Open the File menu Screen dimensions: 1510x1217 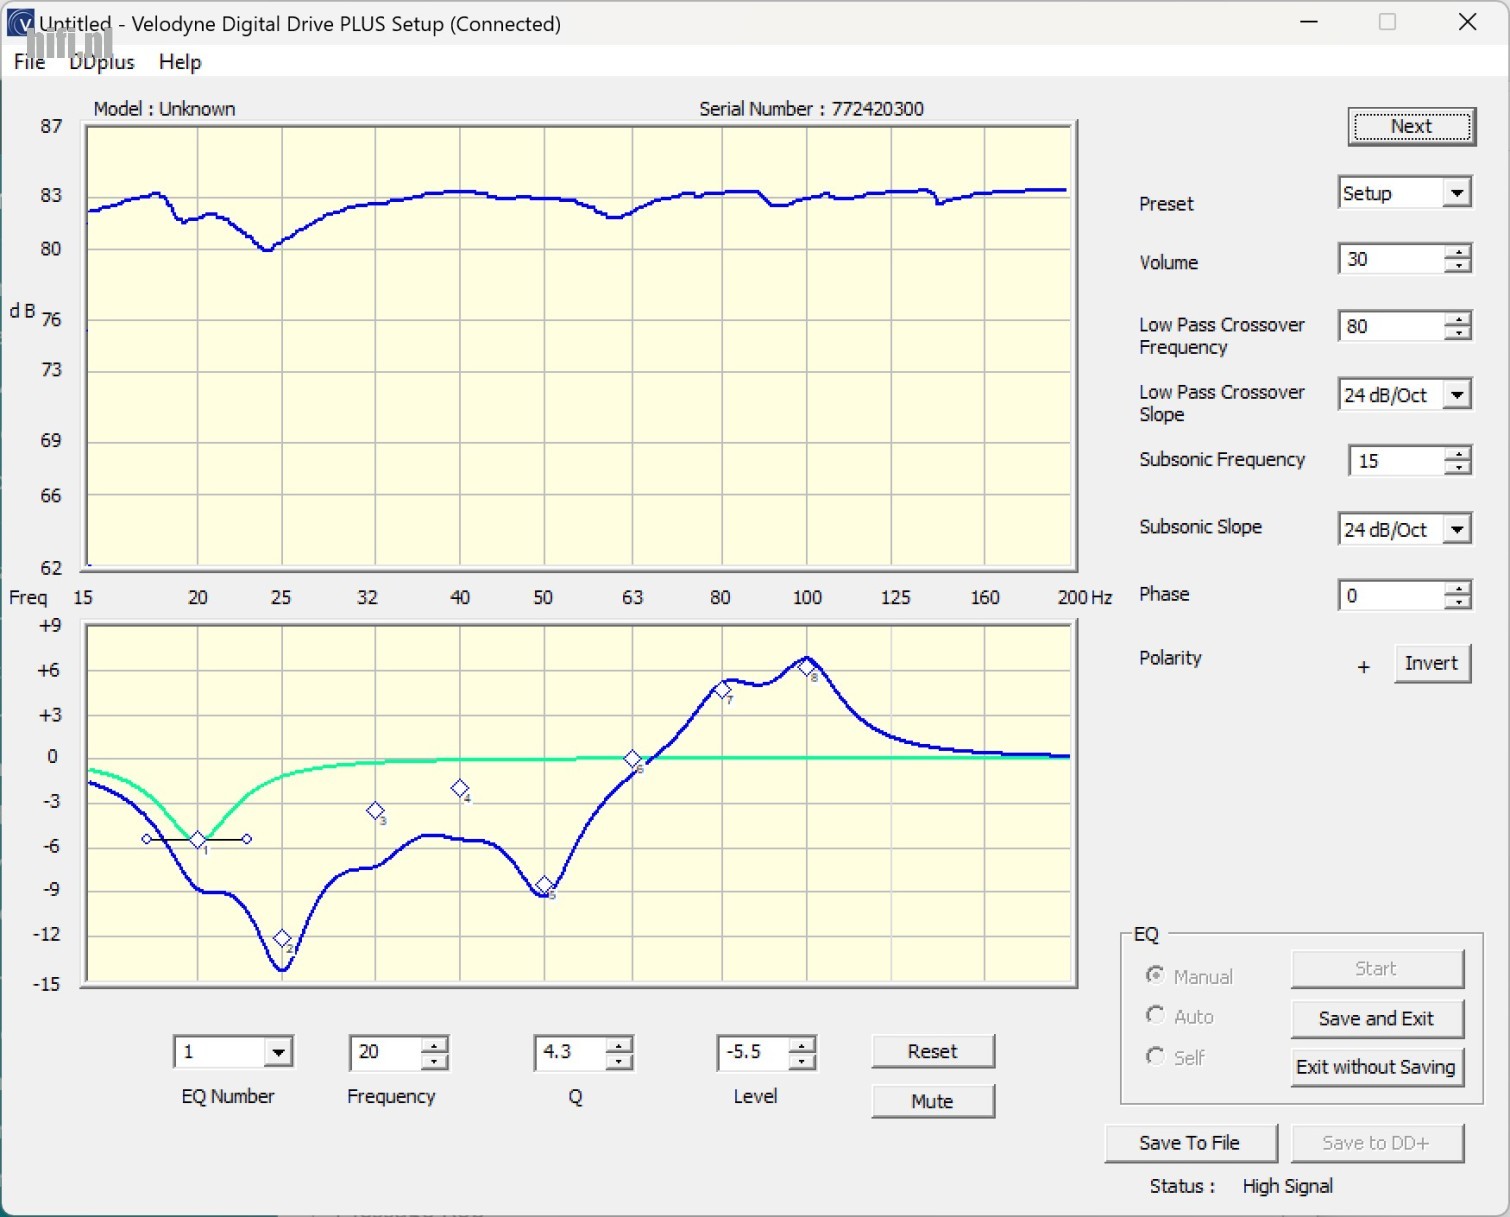[x=29, y=62]
